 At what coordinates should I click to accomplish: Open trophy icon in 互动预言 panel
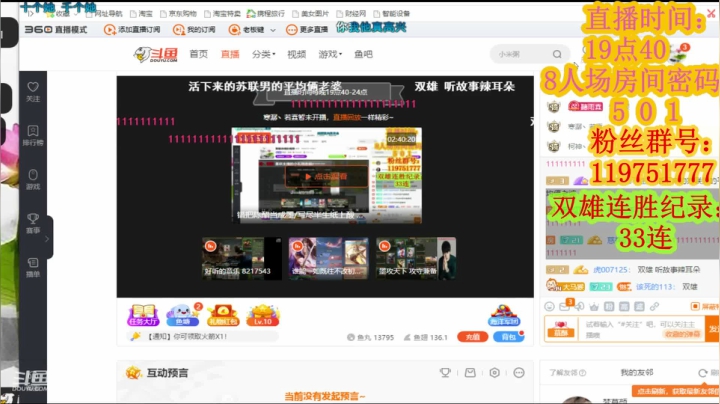pyautogui.click(x=445, y=372)
